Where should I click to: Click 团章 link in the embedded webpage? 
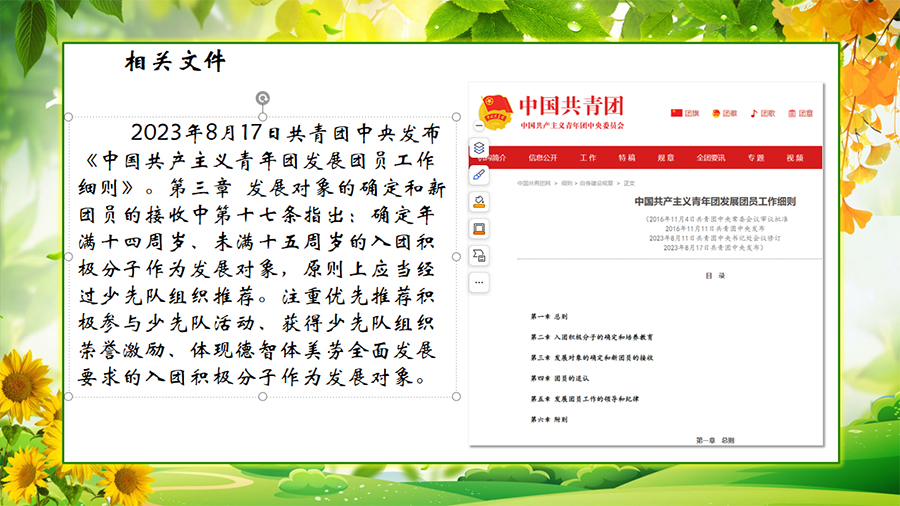point(801,113)
